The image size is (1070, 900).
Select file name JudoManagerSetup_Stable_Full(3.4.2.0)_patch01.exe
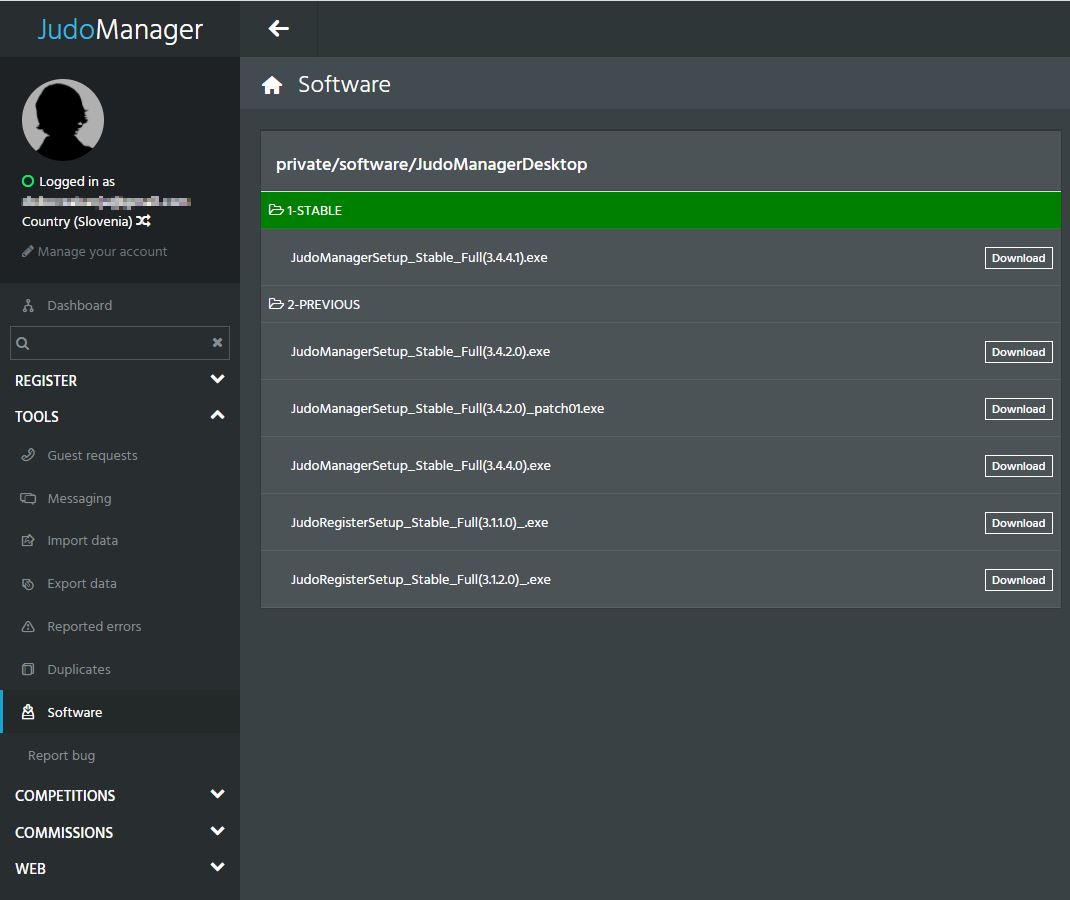[448, 409]
